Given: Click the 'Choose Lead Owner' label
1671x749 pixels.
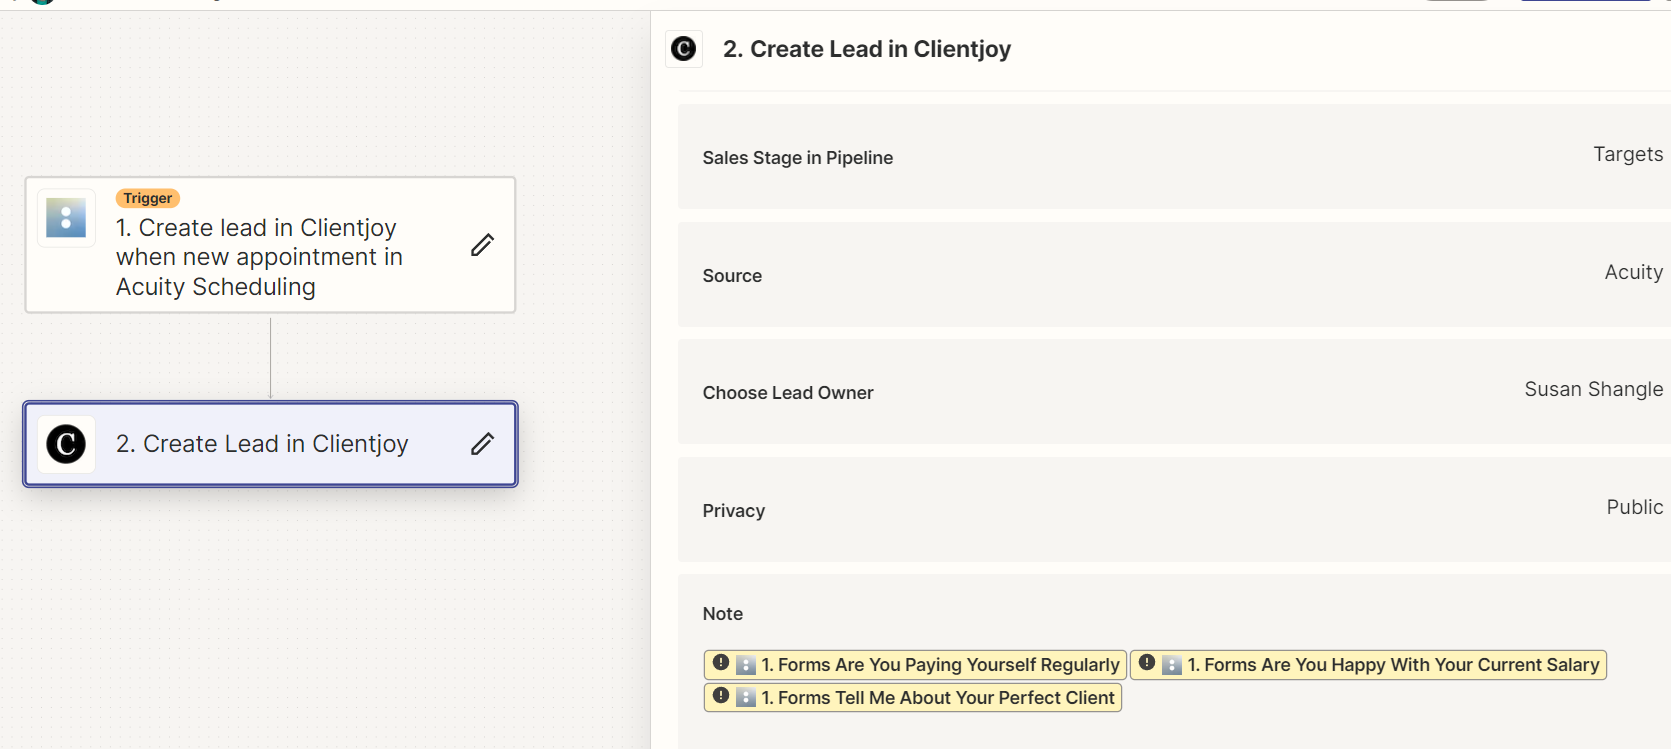Looking at the screenshot, I should pyautogui.click(x=788, y=393).
